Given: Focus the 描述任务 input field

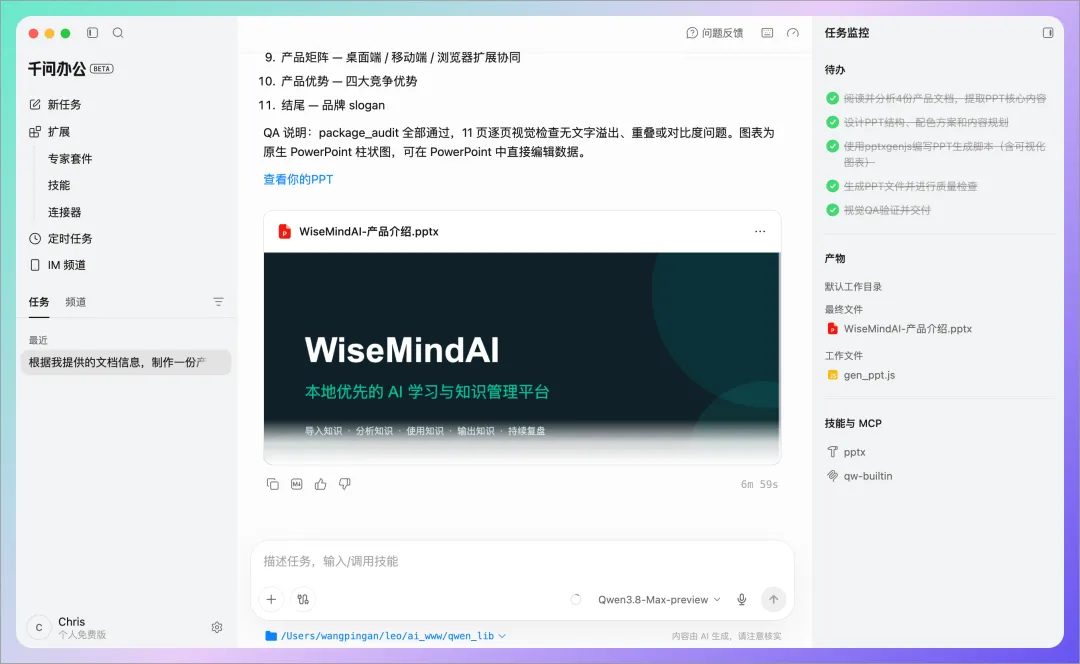Looking at the screenshot, I should (x=522, y=561).
